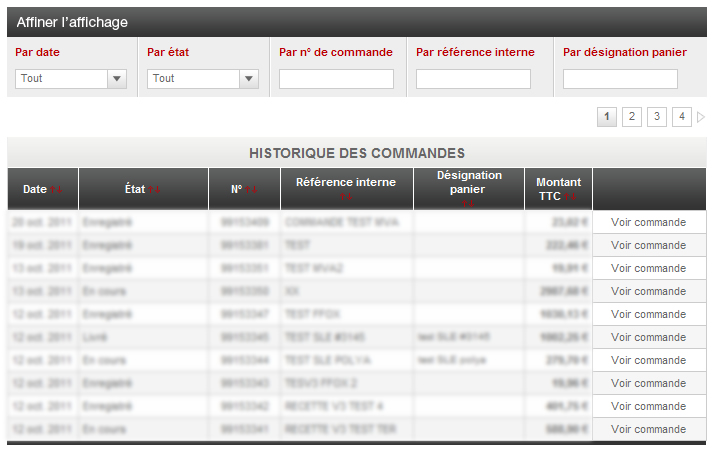Click the Date column header label
713x454 pixels.
click(x=35, y=189)
